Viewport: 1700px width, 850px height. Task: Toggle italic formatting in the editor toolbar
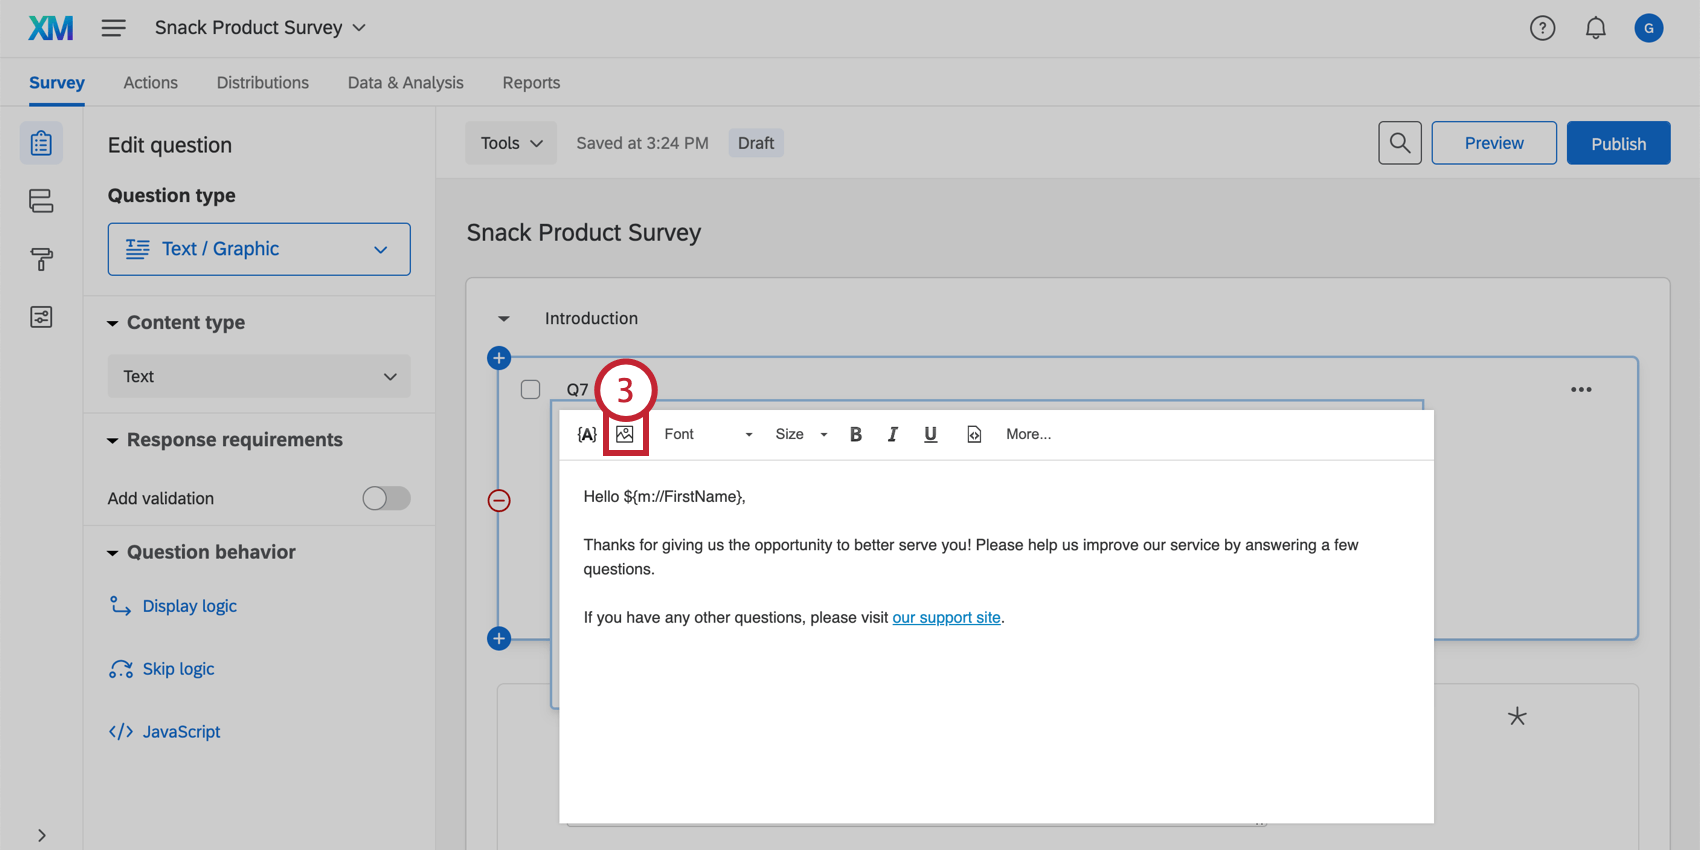pyautogui.click(x=892, y=434)
